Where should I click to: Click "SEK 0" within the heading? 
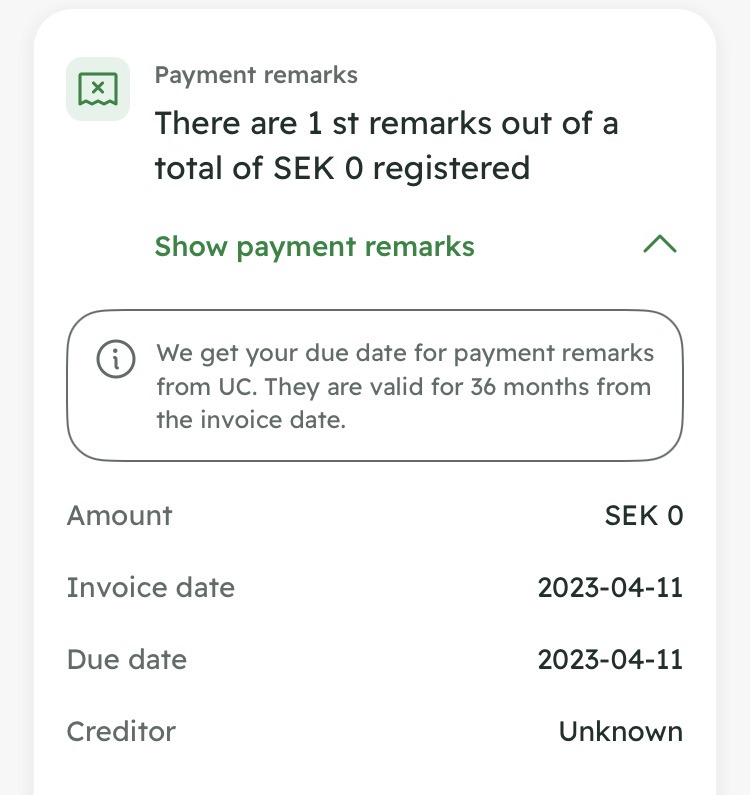pos(318,168)
